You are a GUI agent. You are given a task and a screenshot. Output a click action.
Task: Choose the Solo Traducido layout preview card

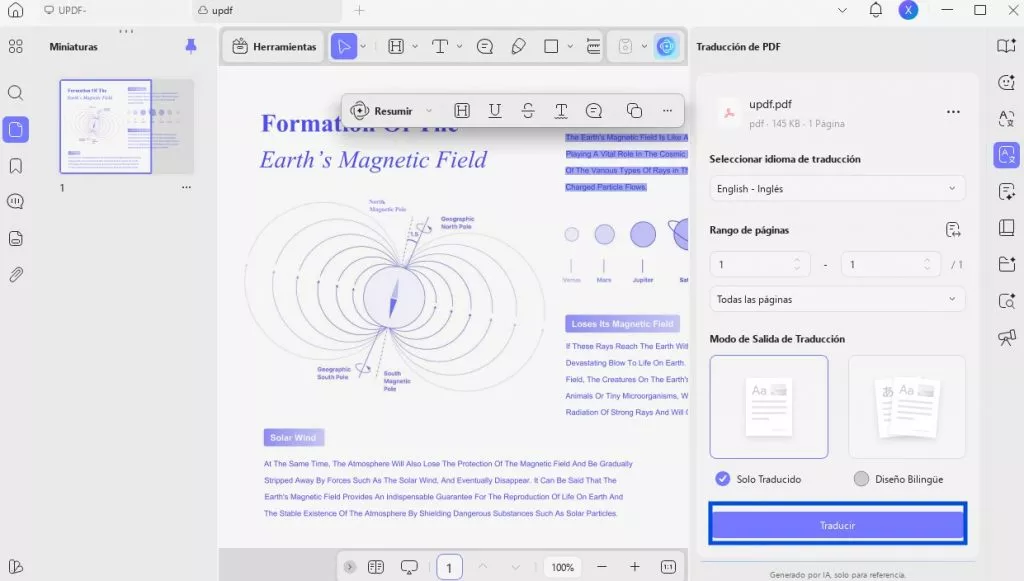pos(769,407)
